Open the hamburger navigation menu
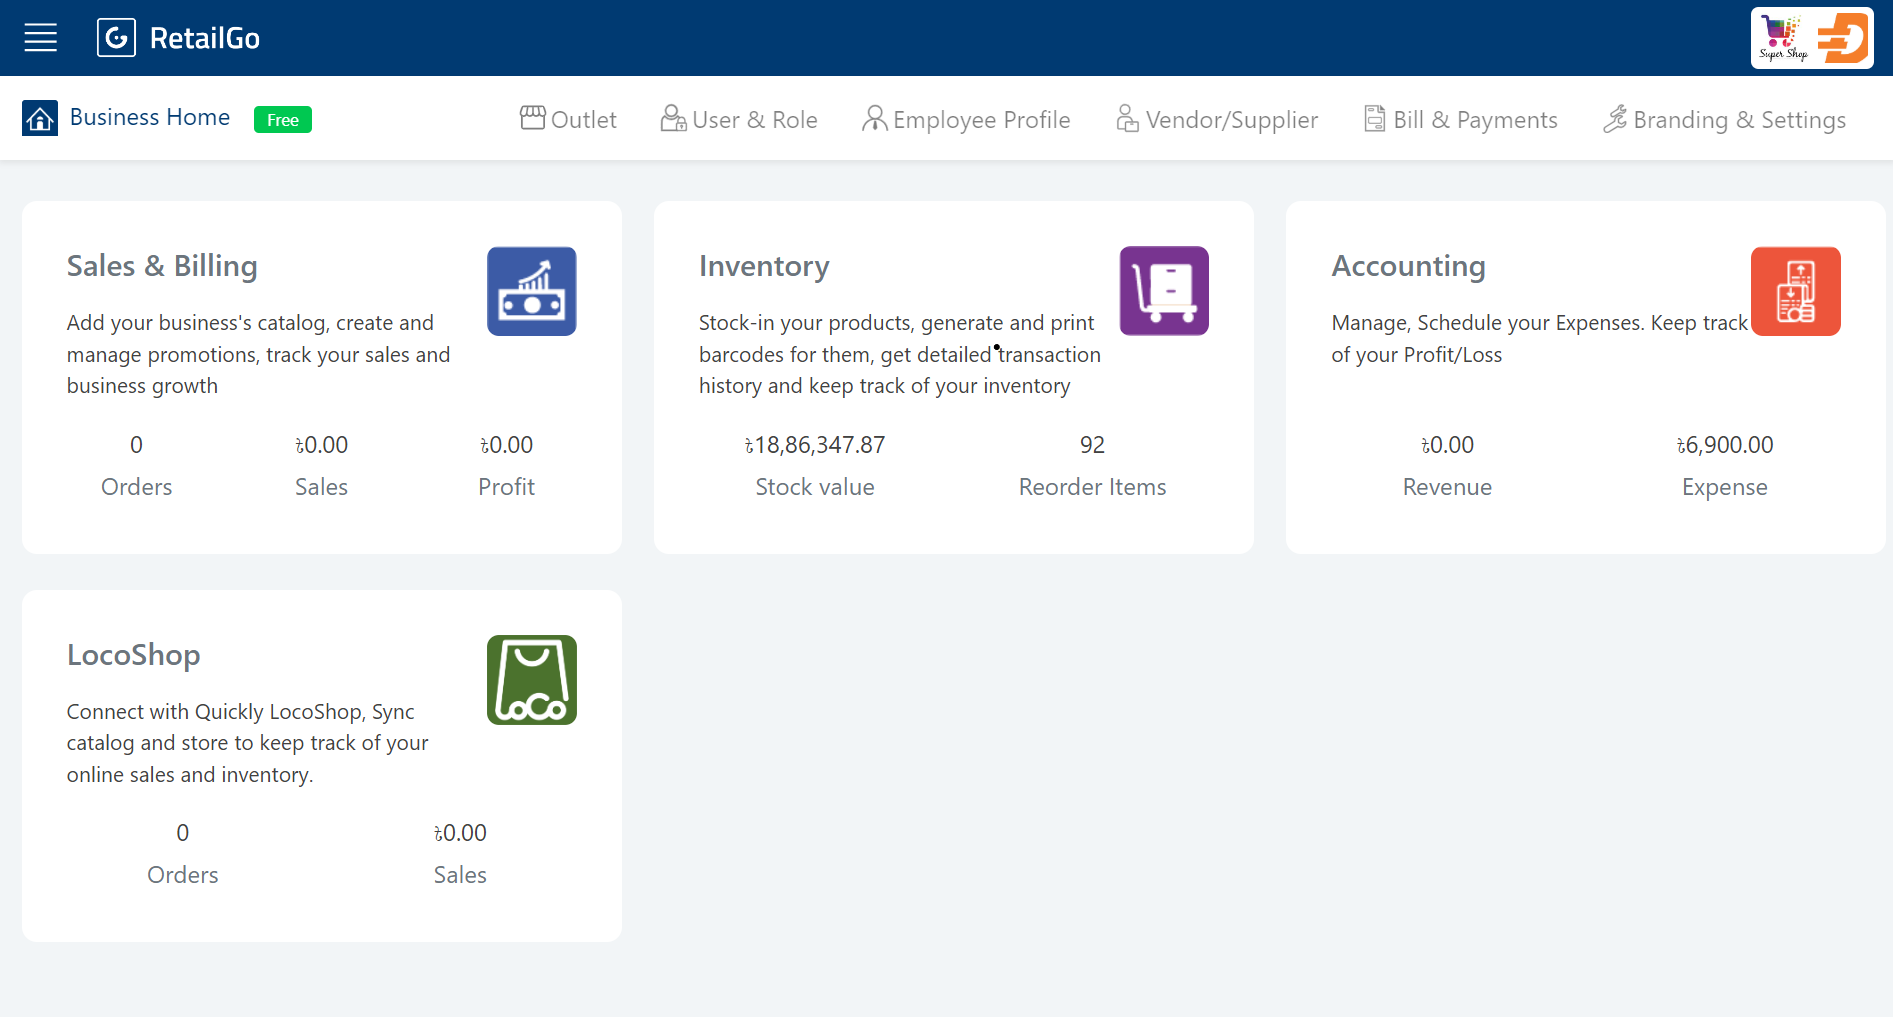The width and height of the screenshot is (1893, 1017). click(41, 38)
